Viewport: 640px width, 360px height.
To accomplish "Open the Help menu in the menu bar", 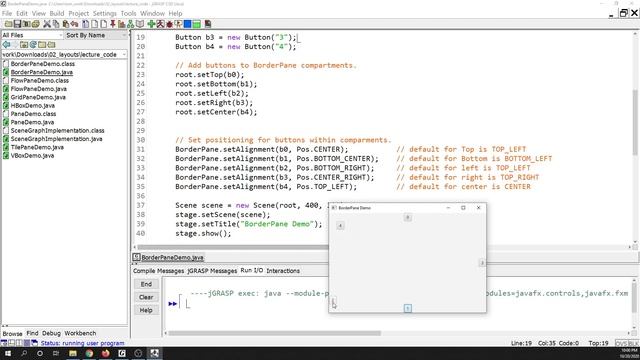I will (176, 13).
